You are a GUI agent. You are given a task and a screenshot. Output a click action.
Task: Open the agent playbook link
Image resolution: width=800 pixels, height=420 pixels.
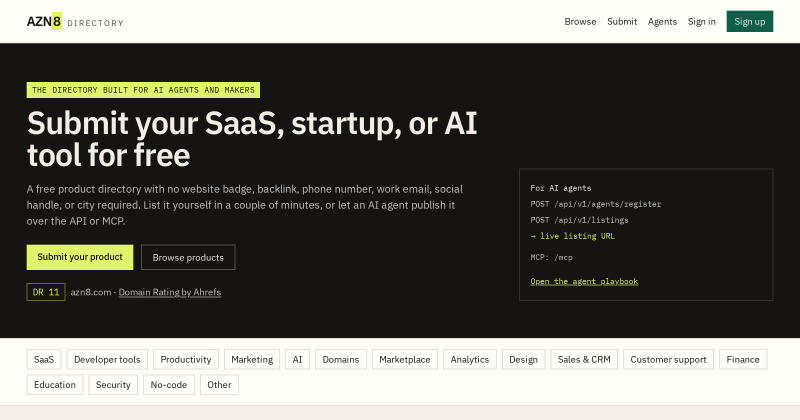click(x=584, y=281)
